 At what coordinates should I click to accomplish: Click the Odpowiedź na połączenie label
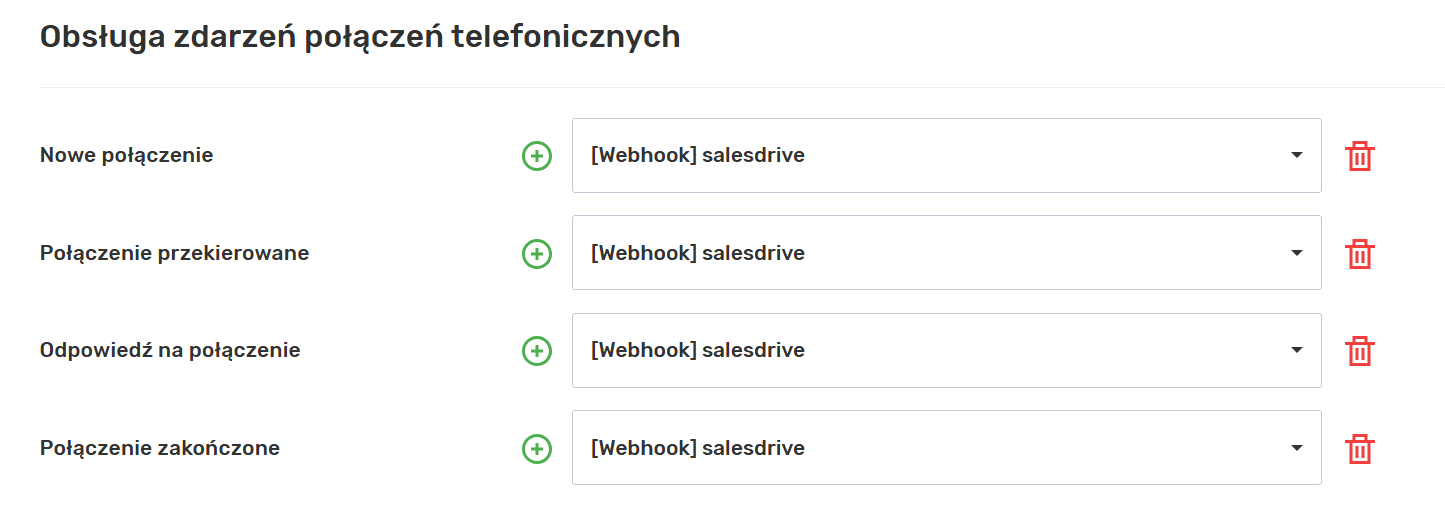pyautogui.click(x=170, y=350)
